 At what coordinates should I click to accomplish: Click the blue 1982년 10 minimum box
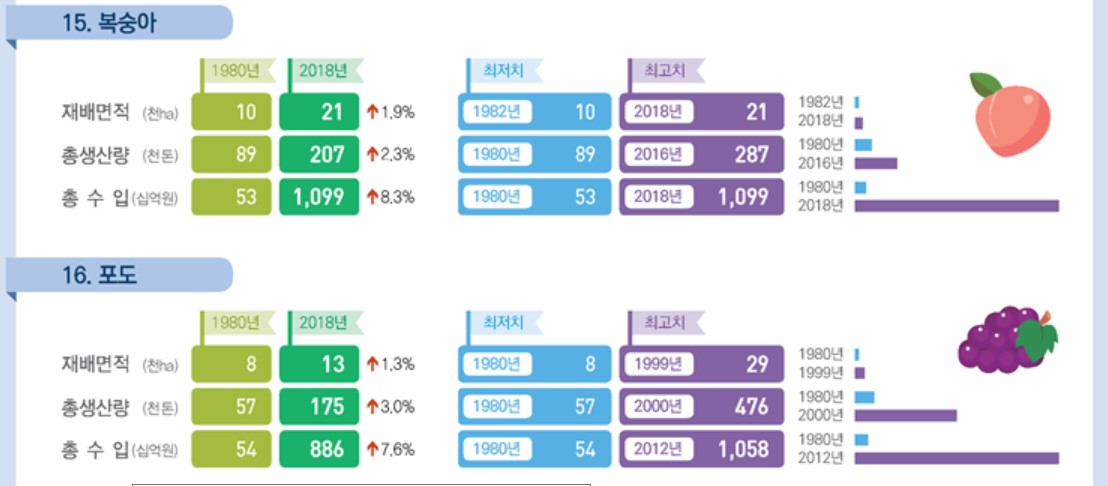(x=534, y=112)
